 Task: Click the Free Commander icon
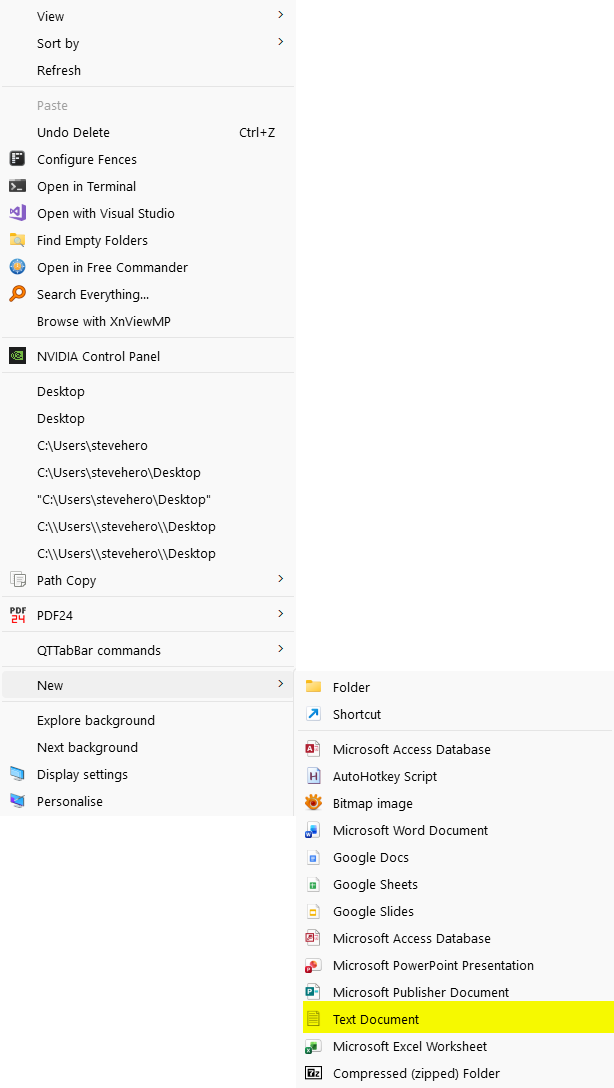(17, 267)
